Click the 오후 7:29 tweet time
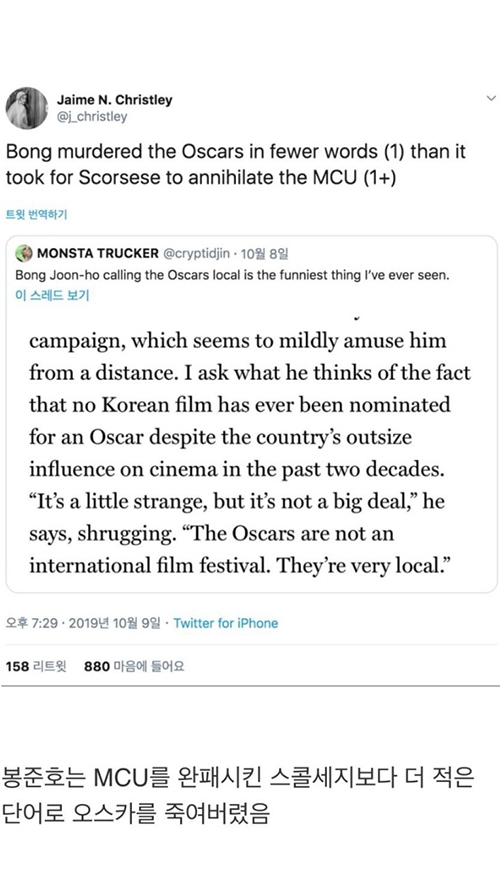The width and height of the screenshot is (500, 887). click(32, 623)
